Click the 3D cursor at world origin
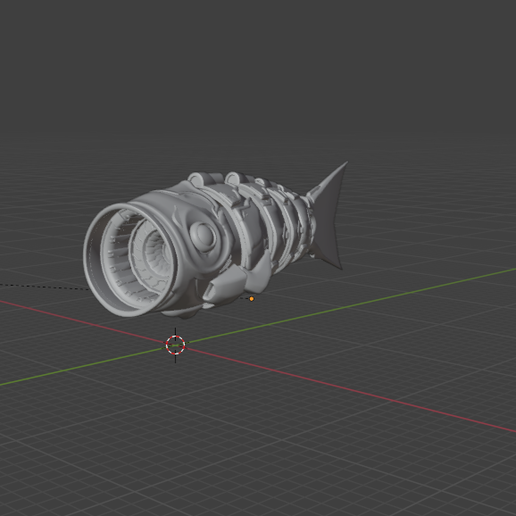516x516 pixels. click(176, 345)
